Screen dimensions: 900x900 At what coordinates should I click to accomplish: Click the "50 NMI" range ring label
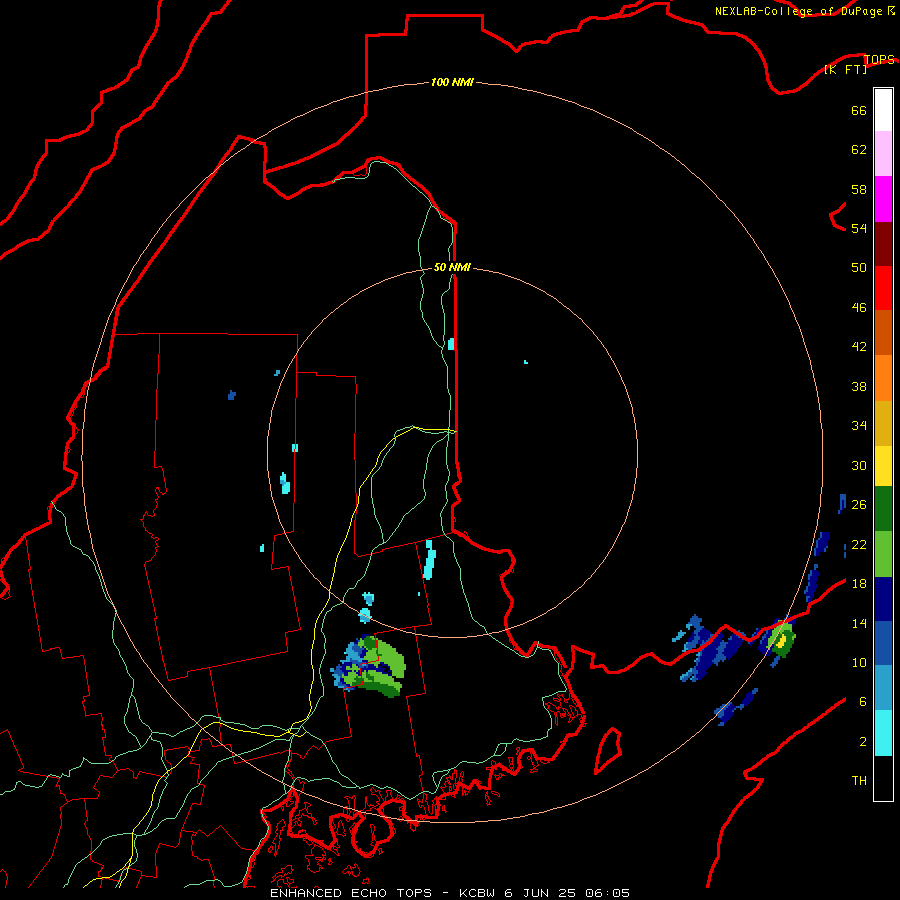[452, 267]
